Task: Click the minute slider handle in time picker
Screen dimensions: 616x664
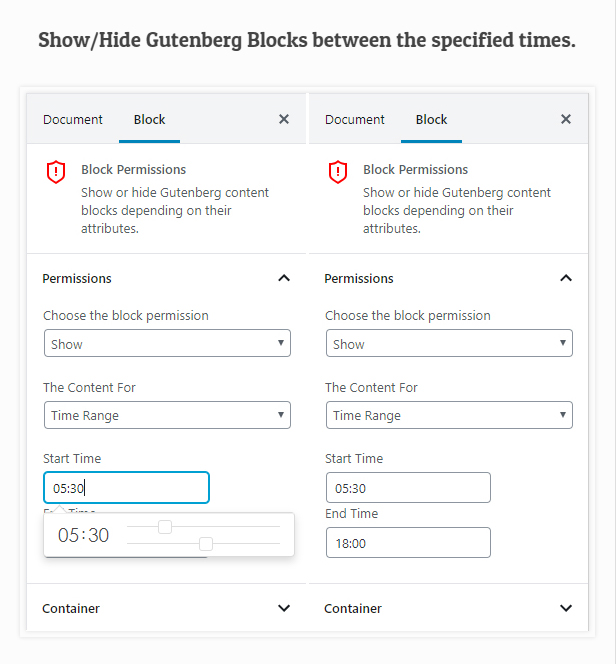Action: click(x=206, y=544)
